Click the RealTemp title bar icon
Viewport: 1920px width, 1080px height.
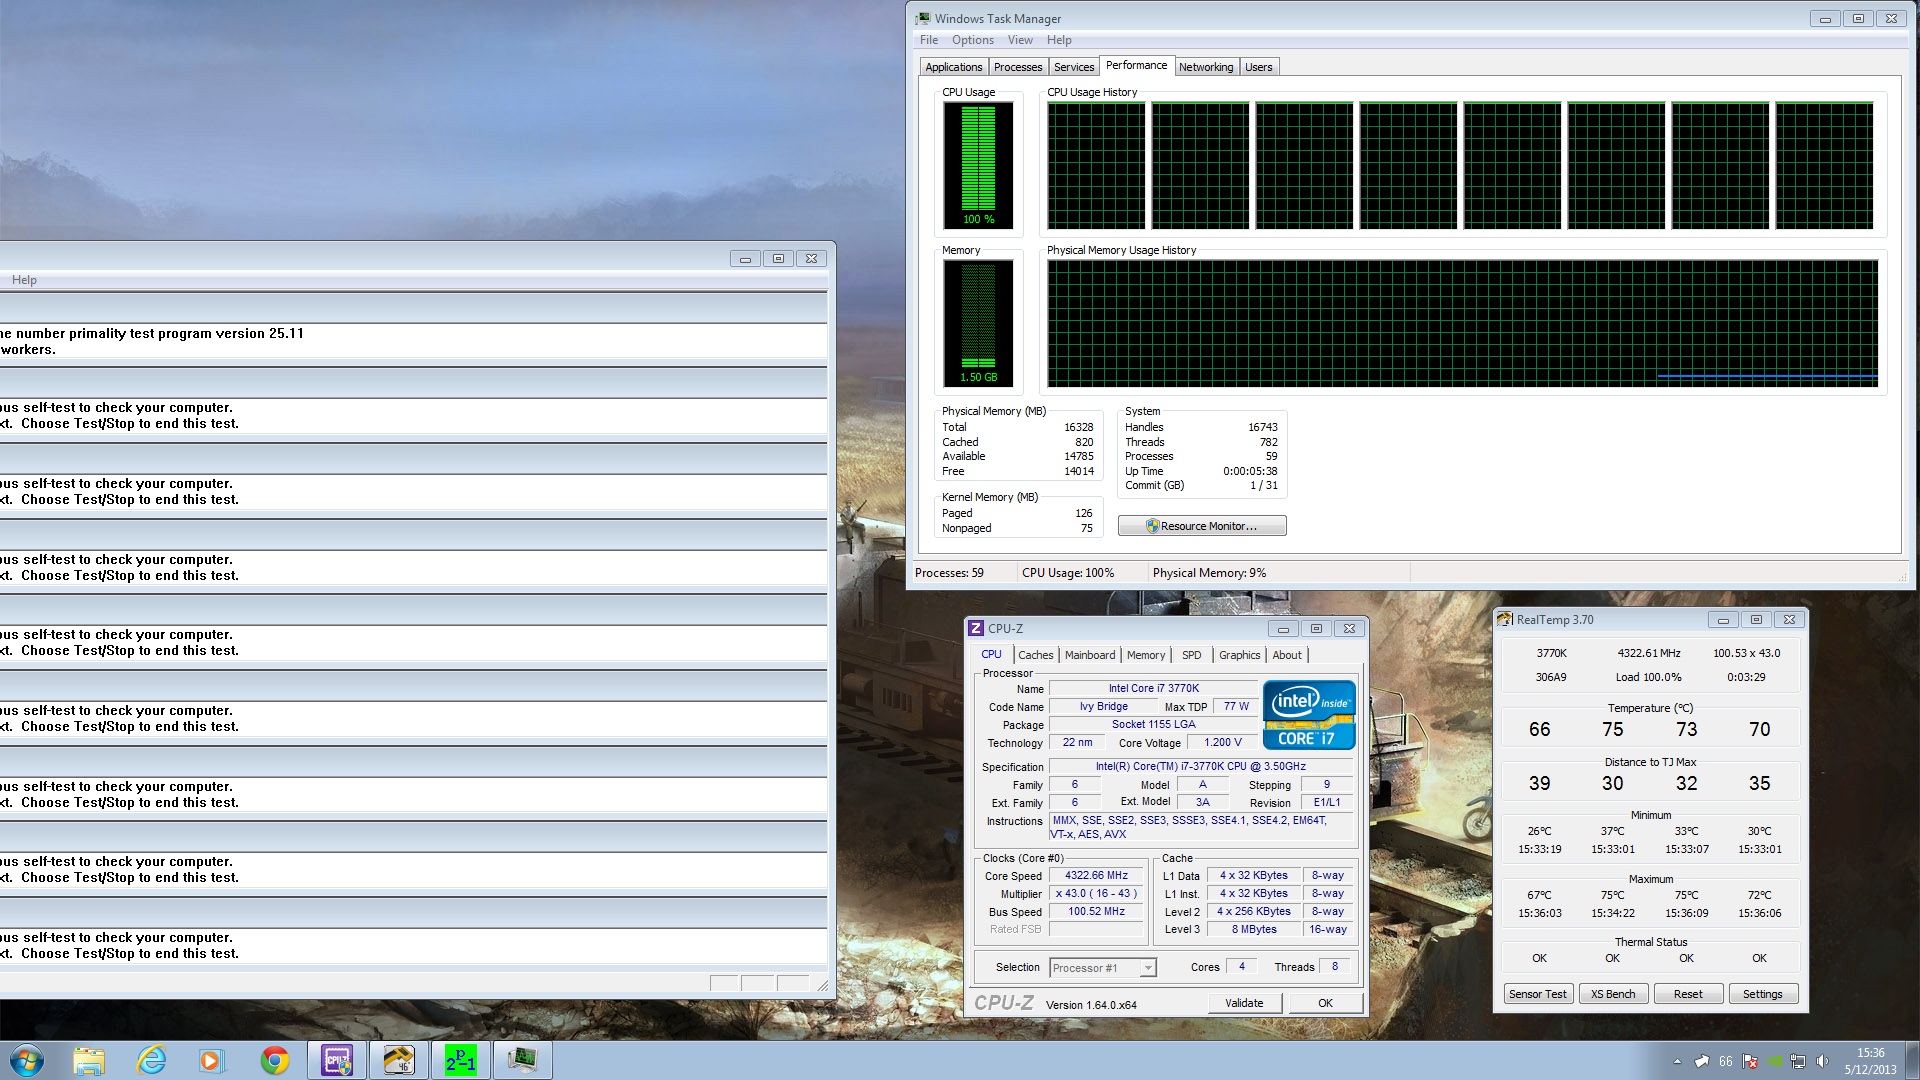(x=1505, y=619)
